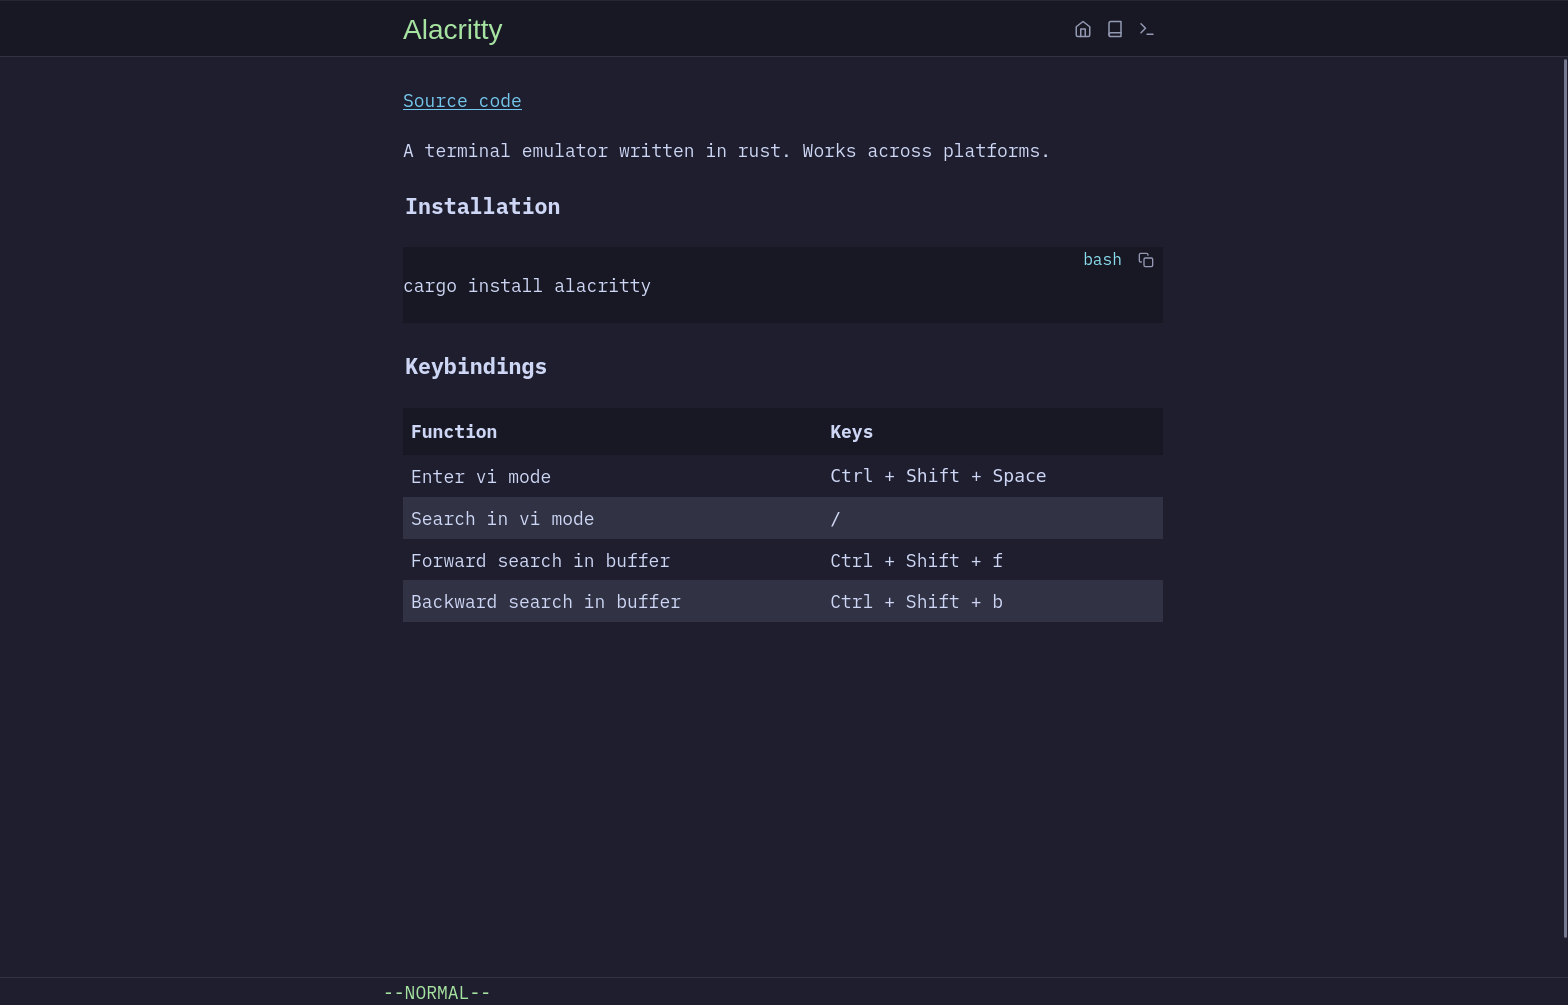The width and height of the screenshot is (1568, 1005).
Task: Copy the bash code block contents
Action: point(1146,260)
